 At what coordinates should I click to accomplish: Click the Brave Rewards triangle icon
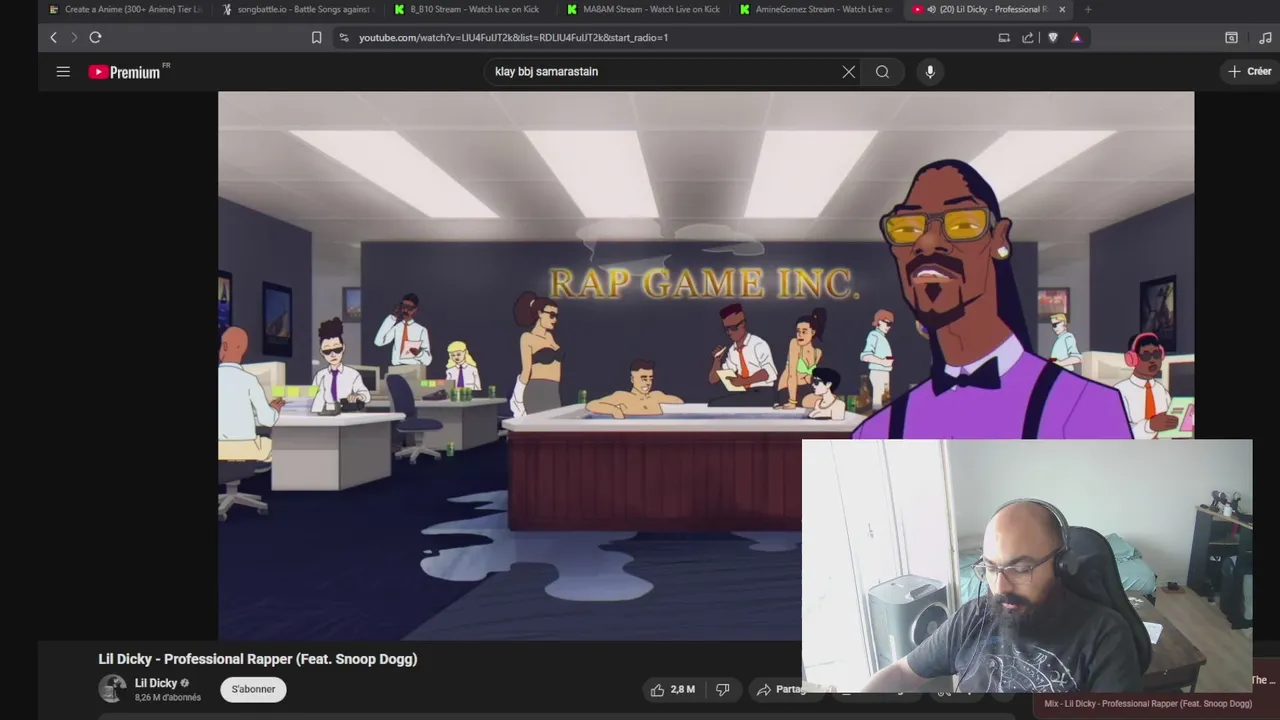(1076, 37)
